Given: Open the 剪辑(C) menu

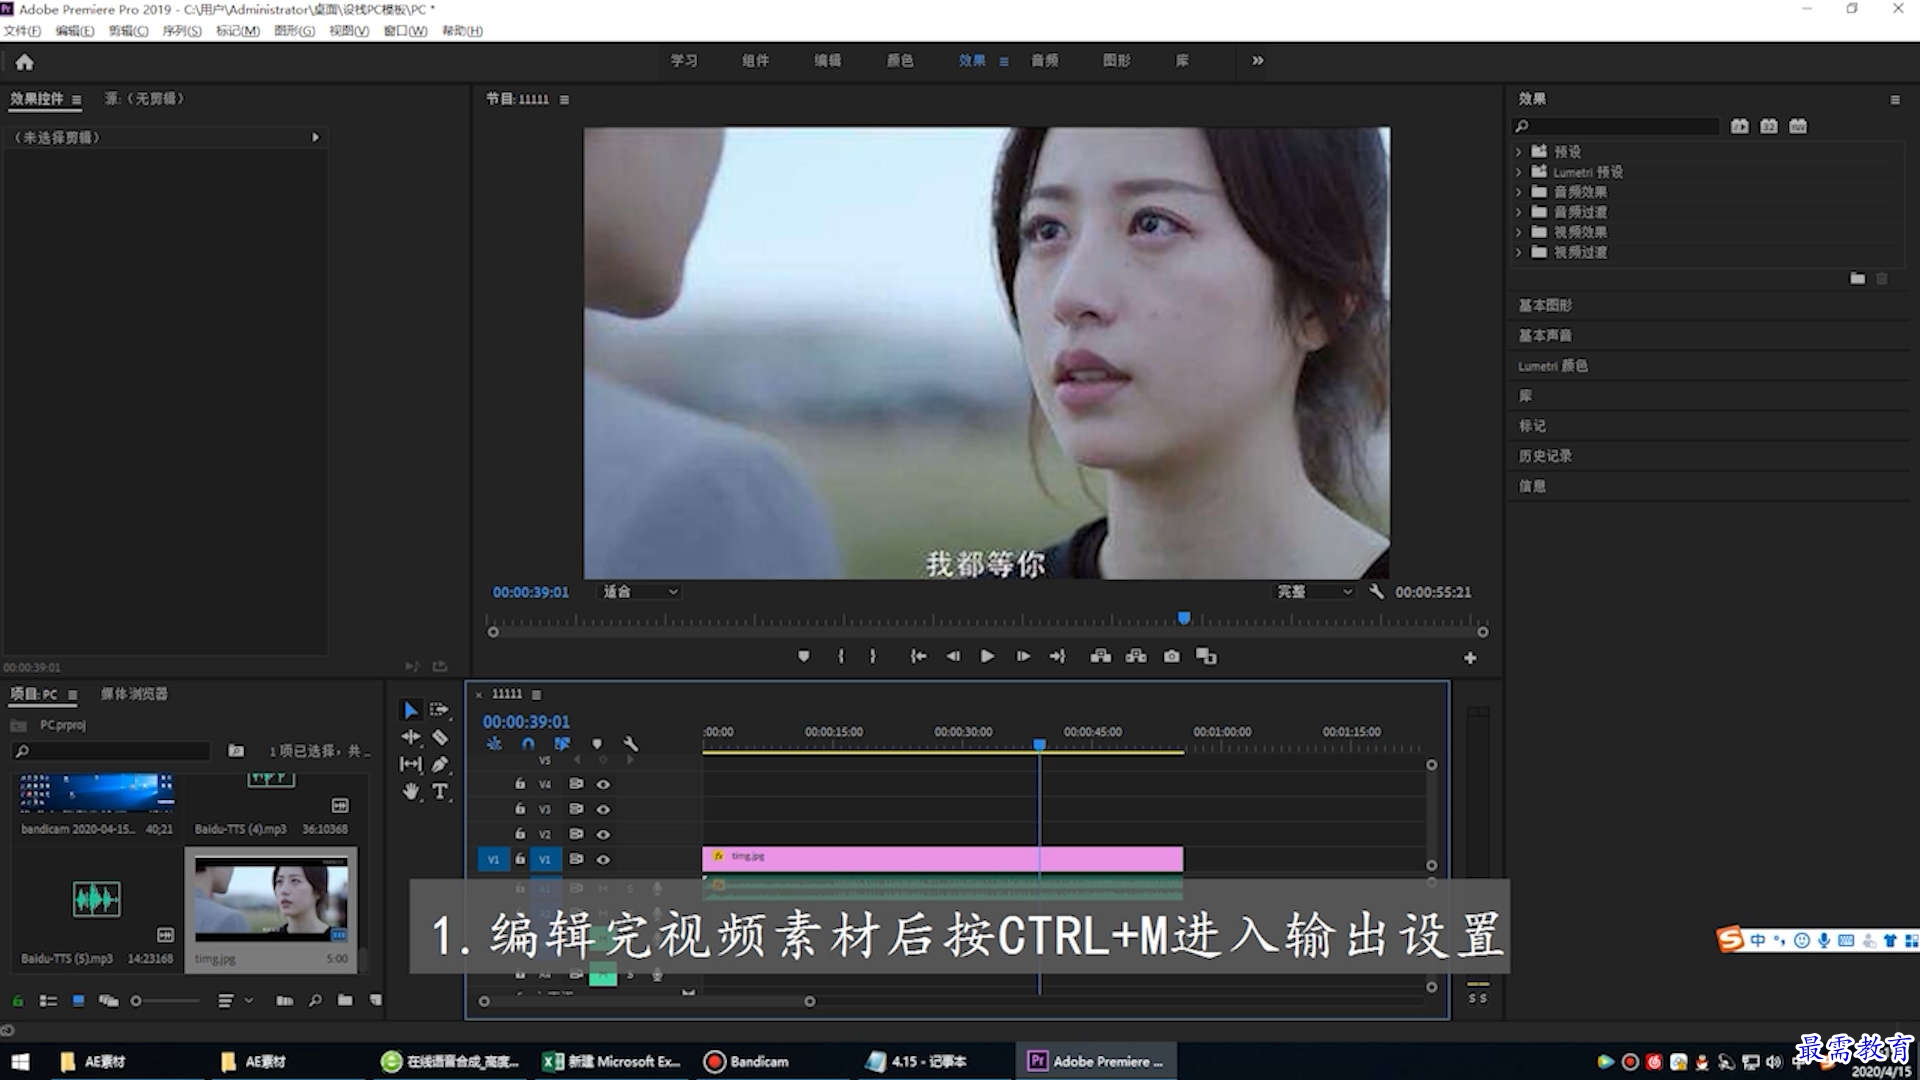Looking at the screenshot, I should [x=128, y=31].
